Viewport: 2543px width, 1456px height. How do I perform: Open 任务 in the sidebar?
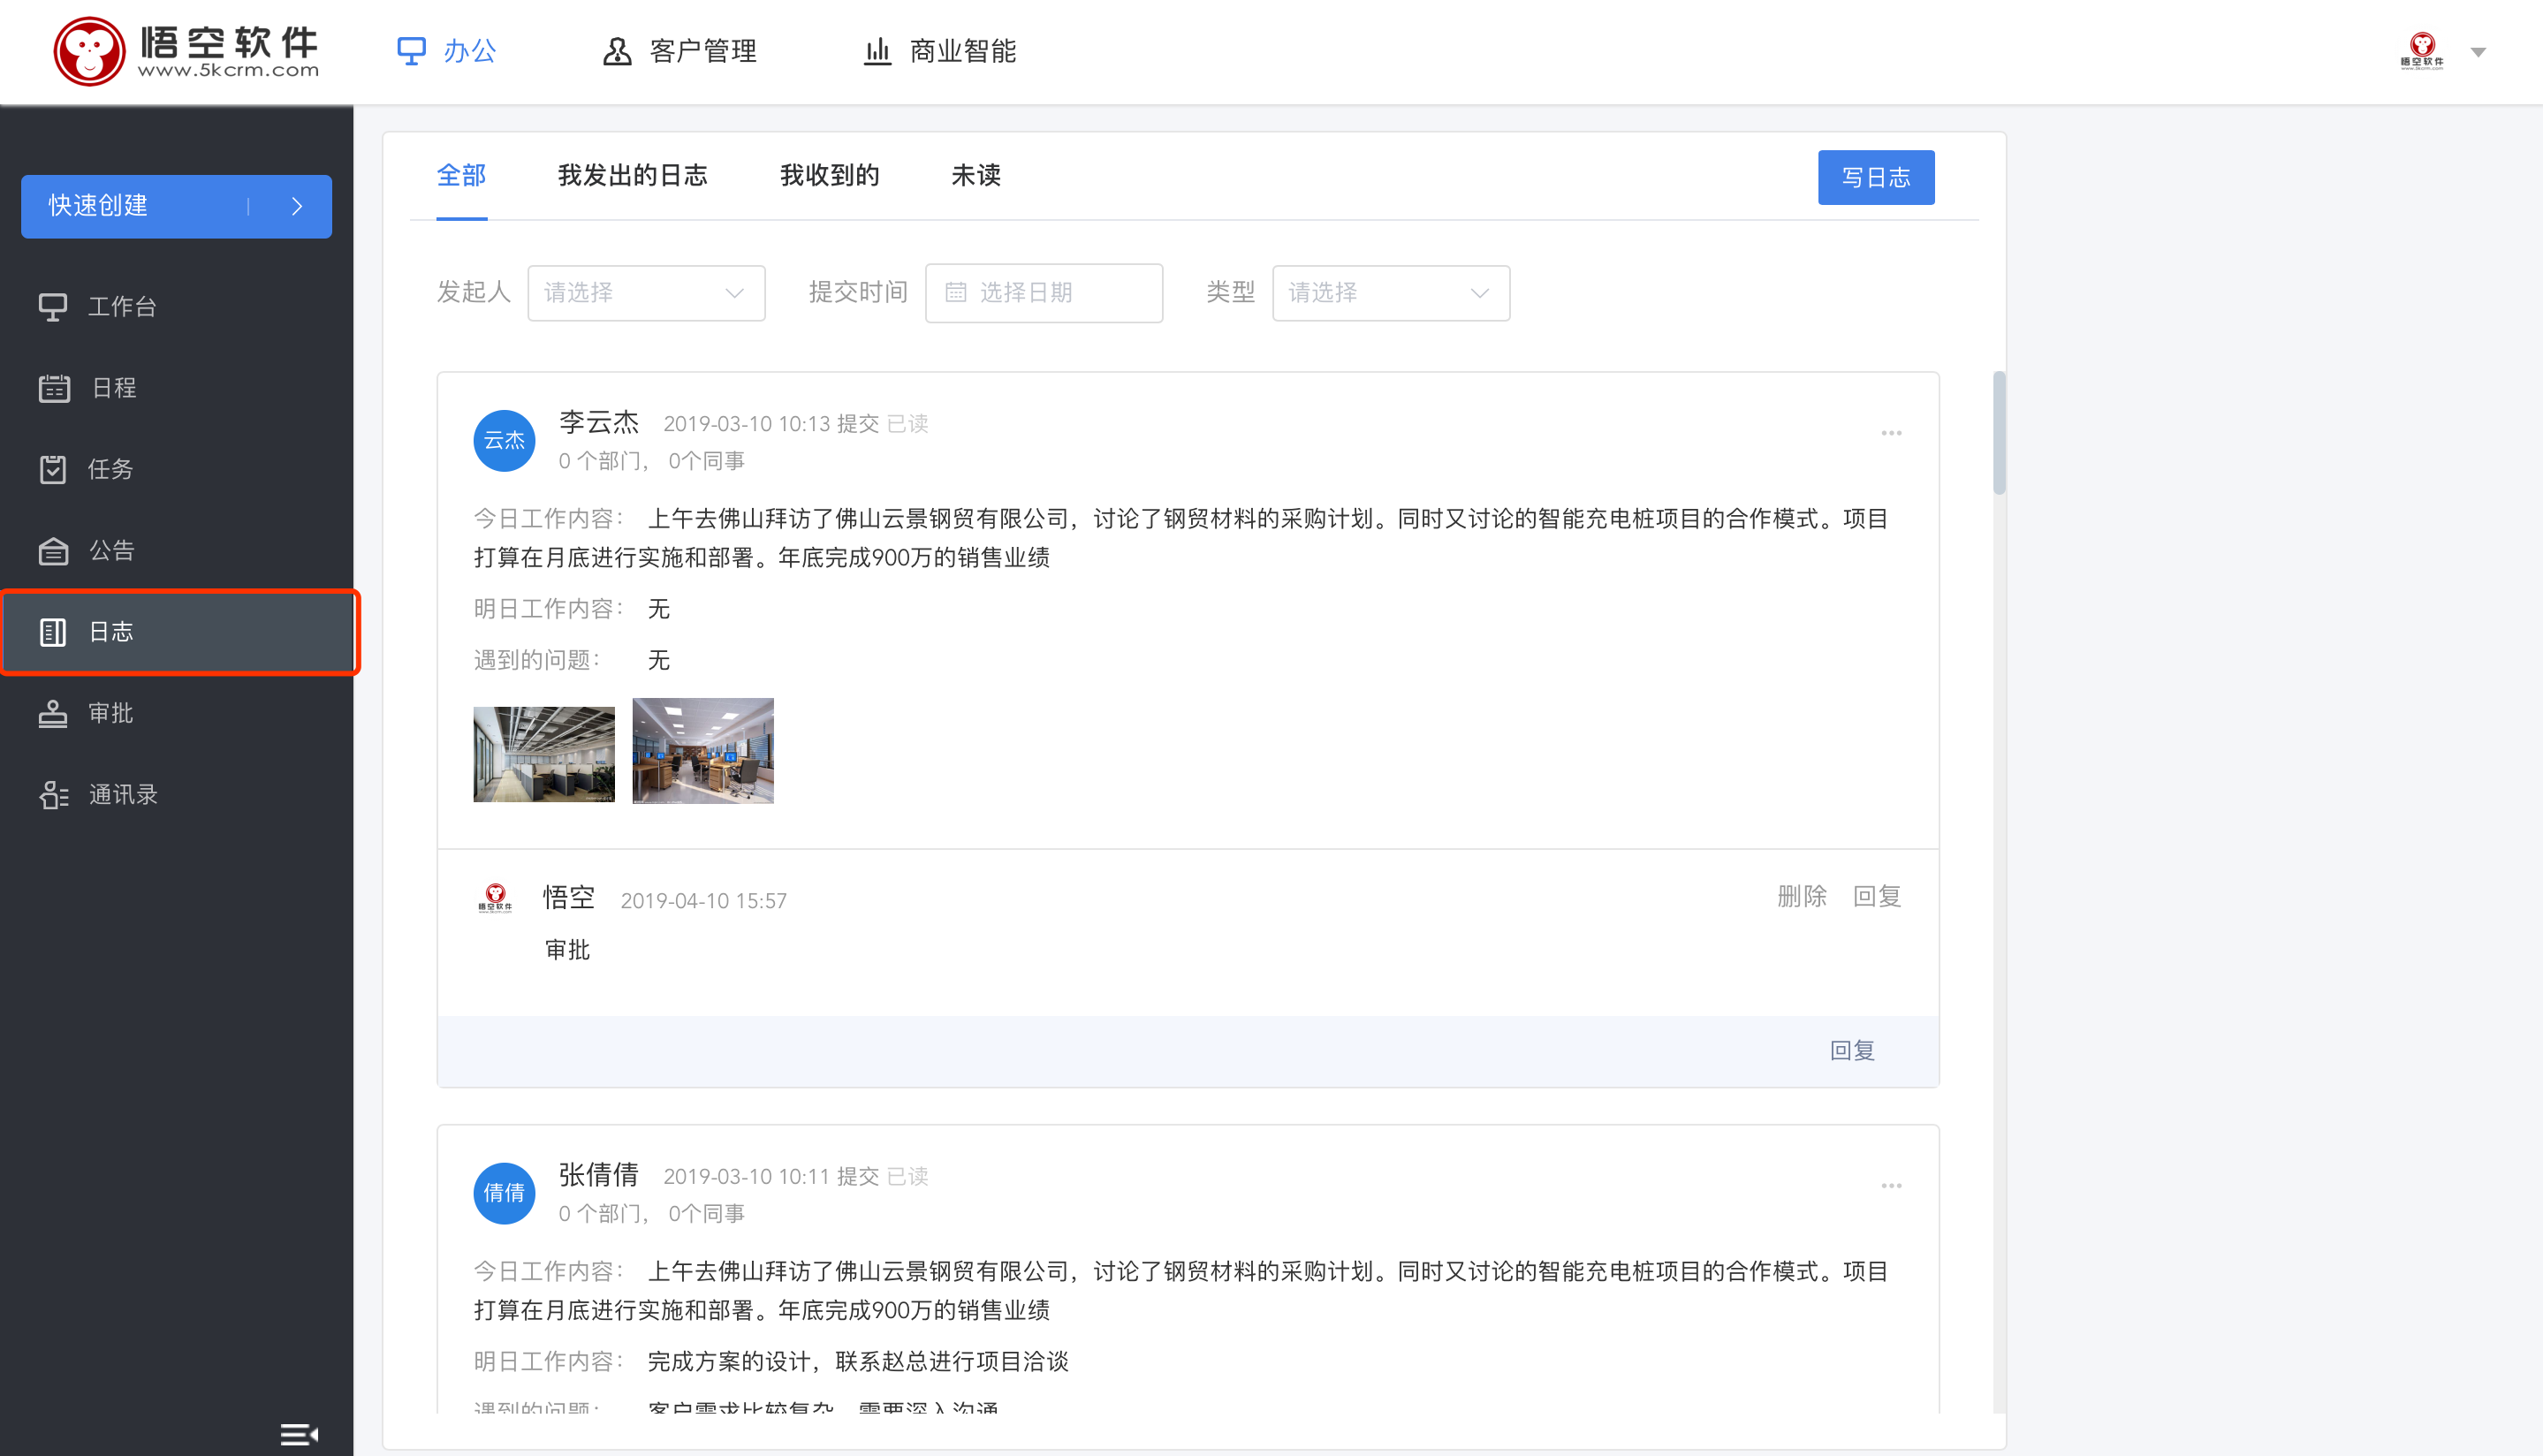[x=176, y=469]
